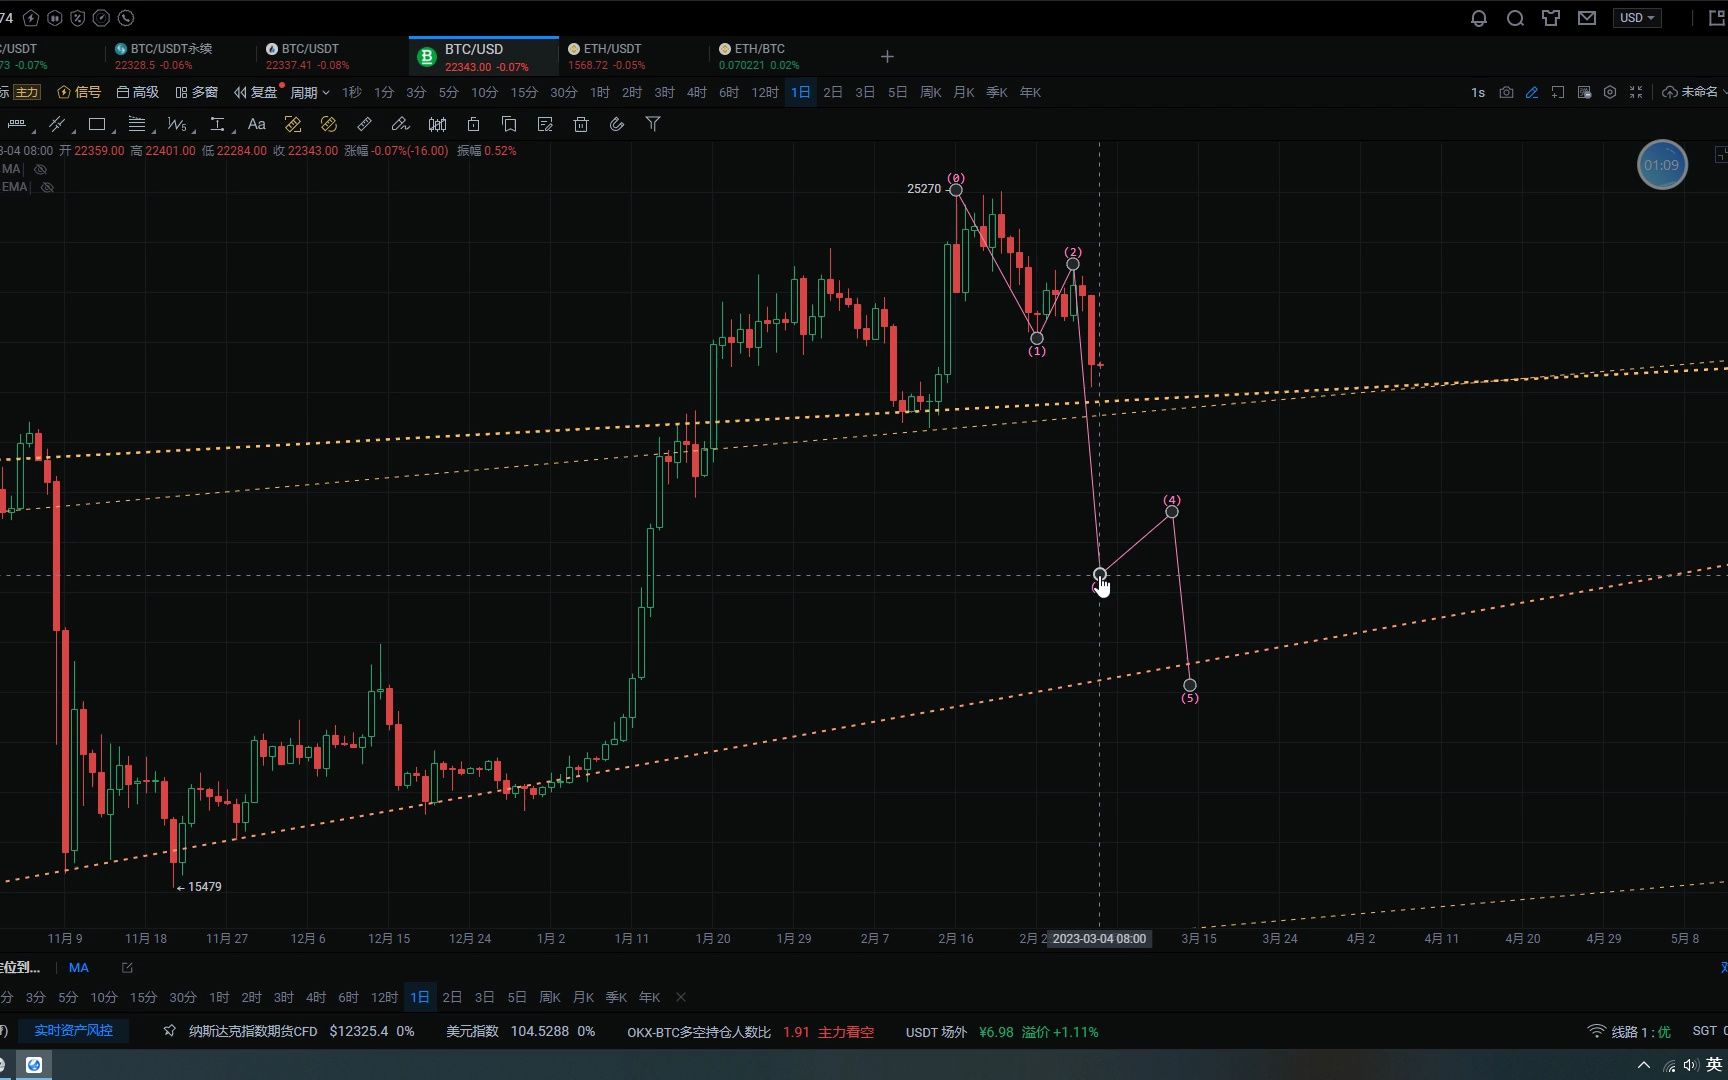Open the MA indicator tab at bottom
The width and height of the screenshot is (1728, 1080).
click(79, 967)
